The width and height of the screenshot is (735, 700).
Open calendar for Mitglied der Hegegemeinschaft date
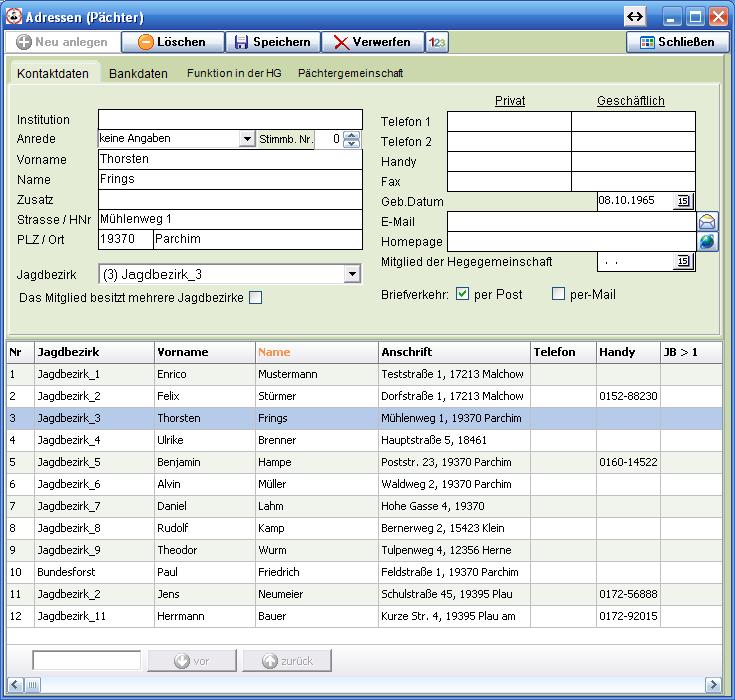pyautogui.click(x=683, y=262)
